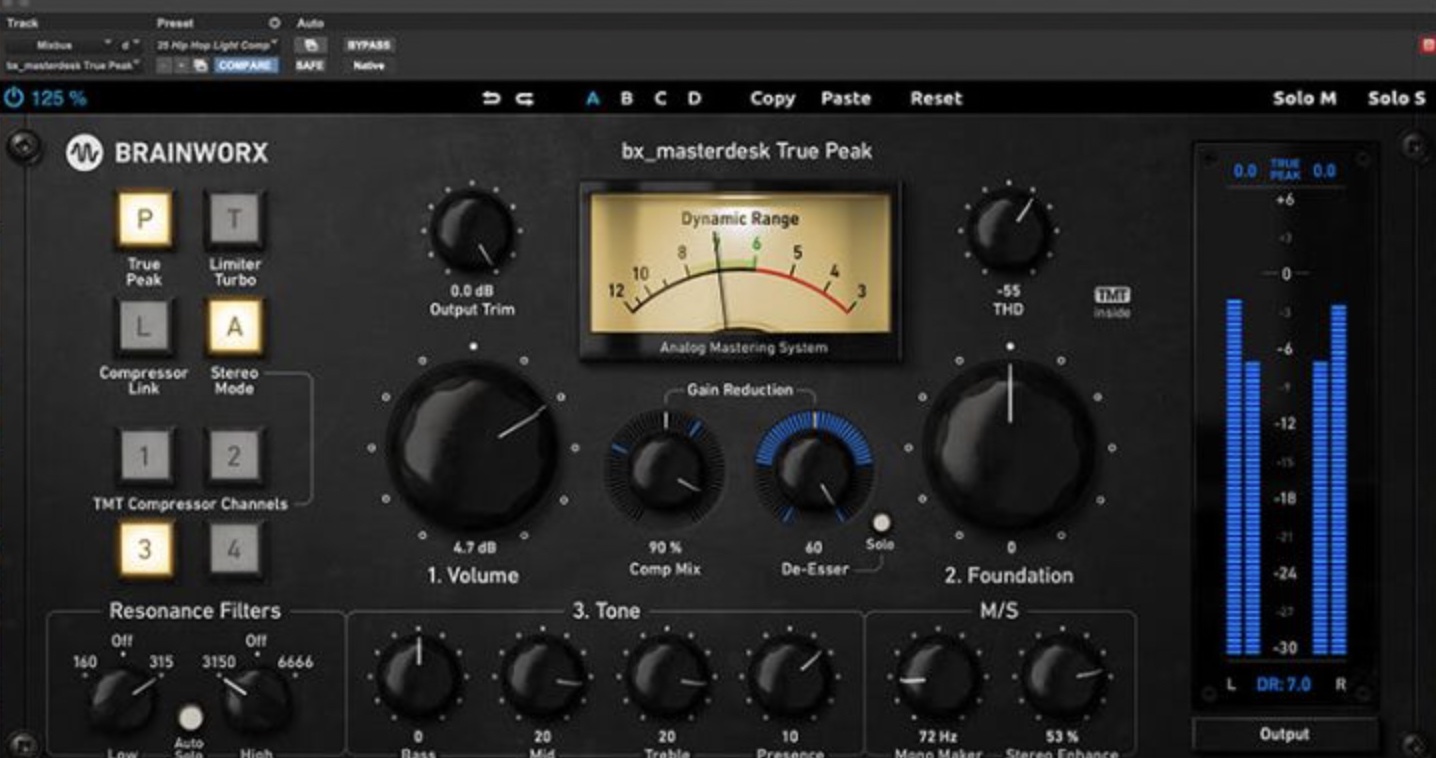Screen dimensions: 1436x758
Task: Click the Reset button
Action: (936, 98)
